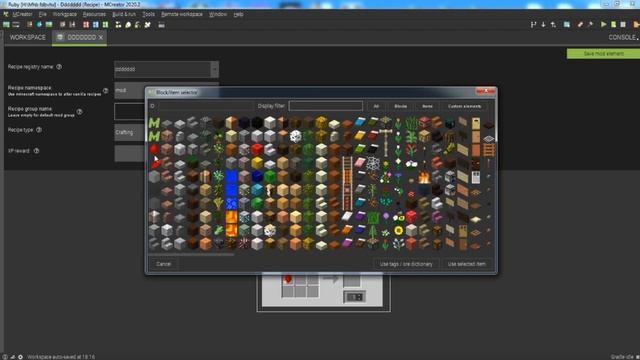This screenshot has width=640, height=360.
Task: Choose the white speckled snowy block
Action: [296, 136]
